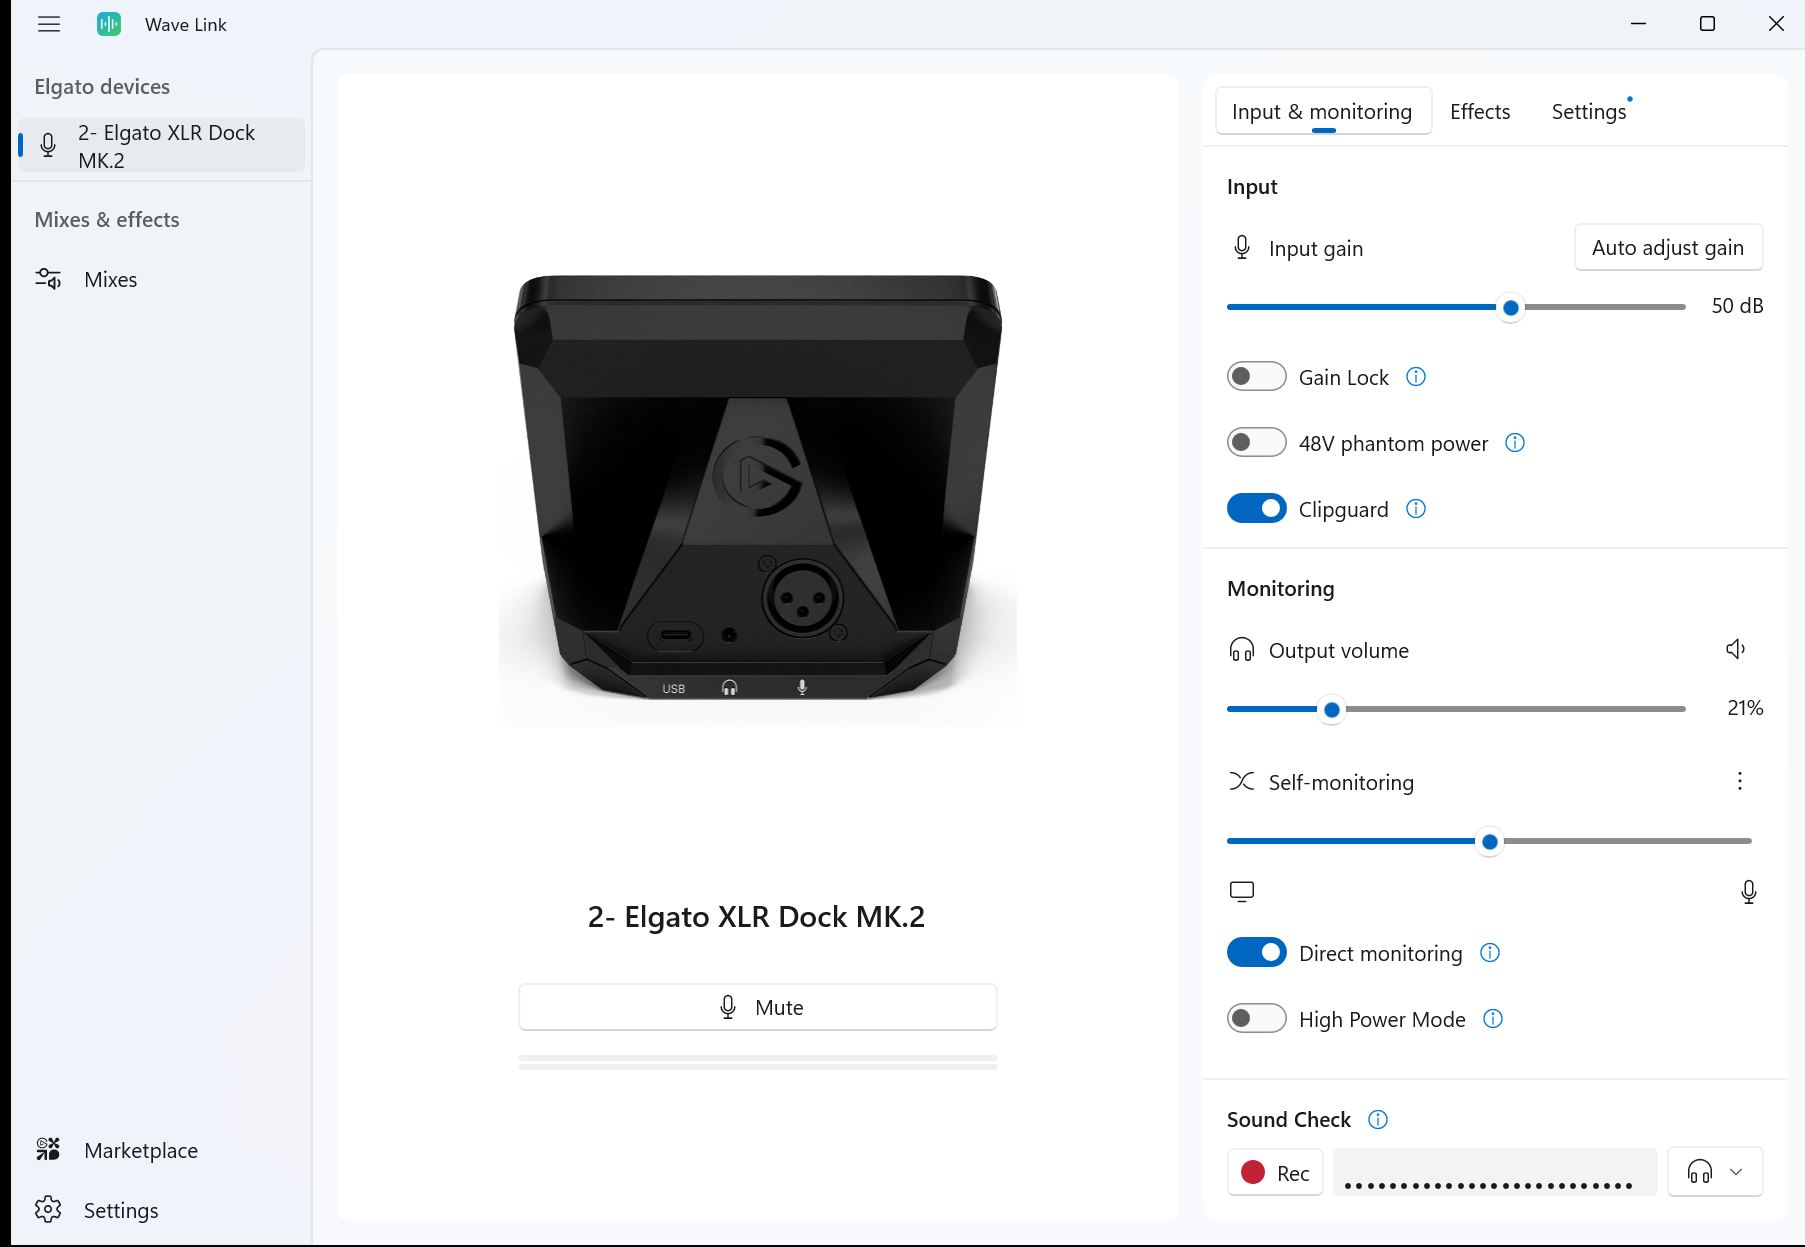Enable the Gain Lock toggle
Screen dimensions: 1805x1247
[1256, 377]
